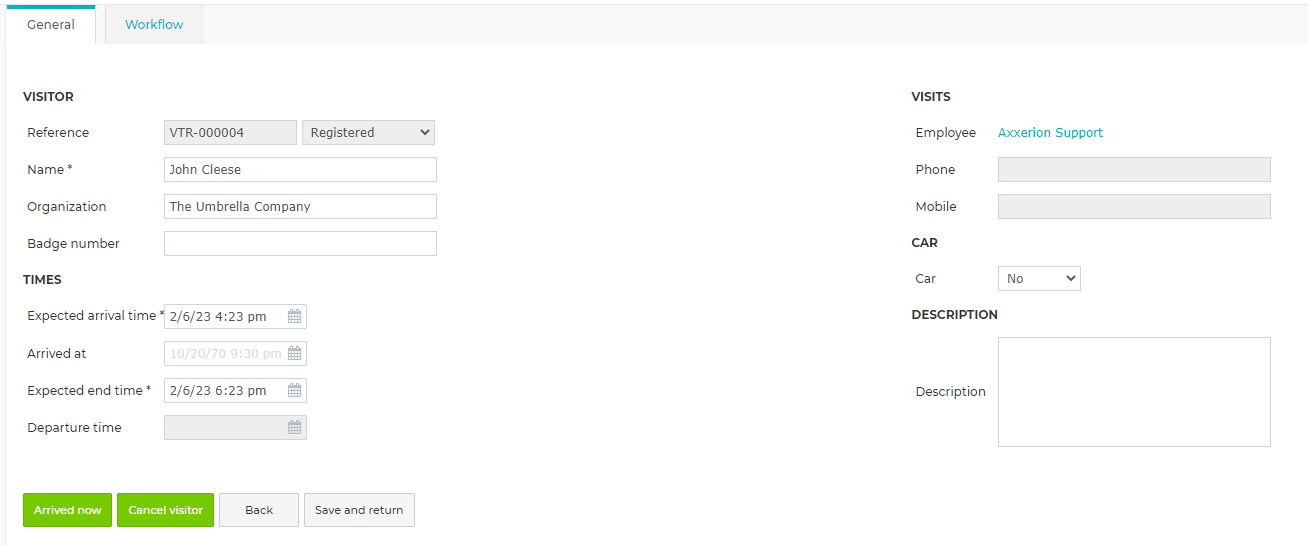Viewport: 1308px width, 545px height.
Task: Click the Employee label
Action: 945,132
